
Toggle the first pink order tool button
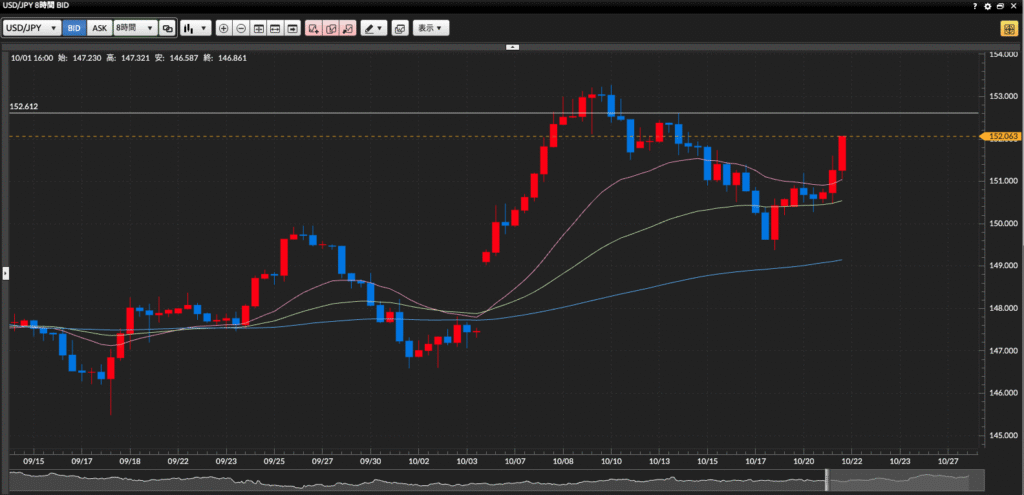click(314, 28)
